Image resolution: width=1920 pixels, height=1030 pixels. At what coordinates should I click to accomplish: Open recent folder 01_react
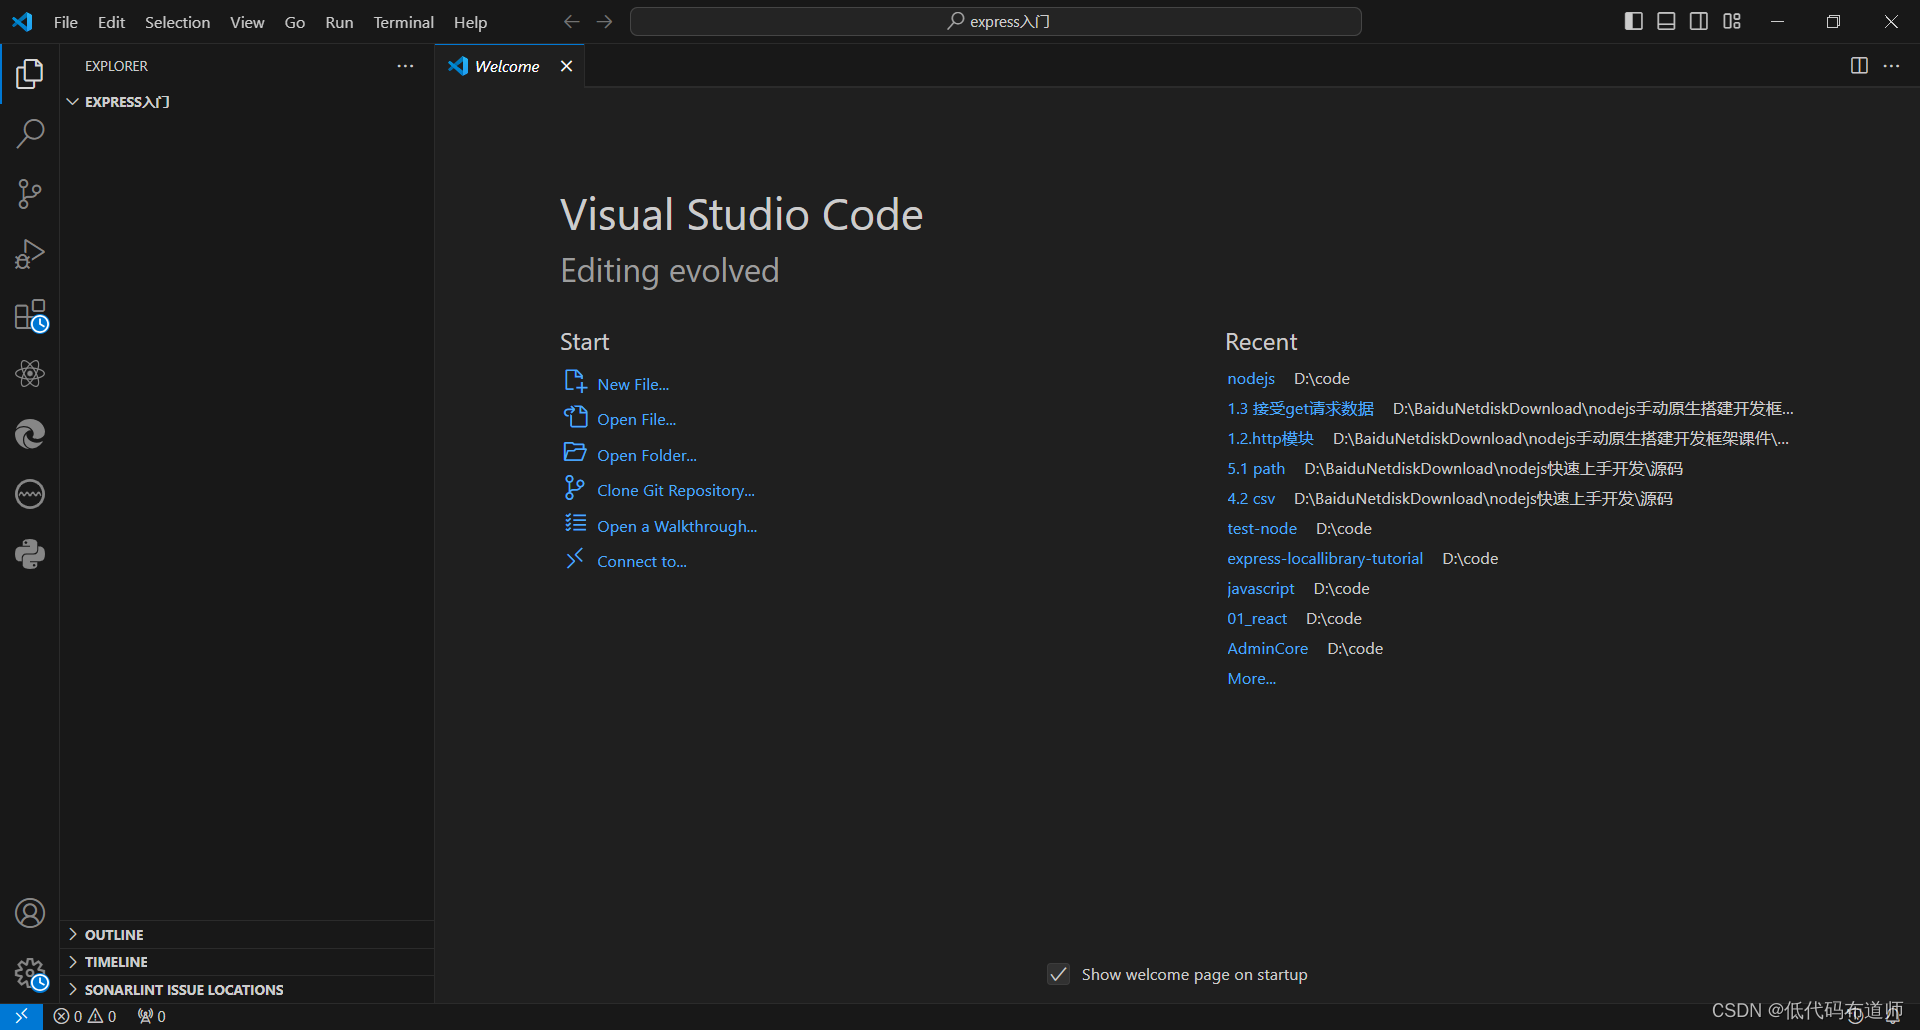point(1257,618)
